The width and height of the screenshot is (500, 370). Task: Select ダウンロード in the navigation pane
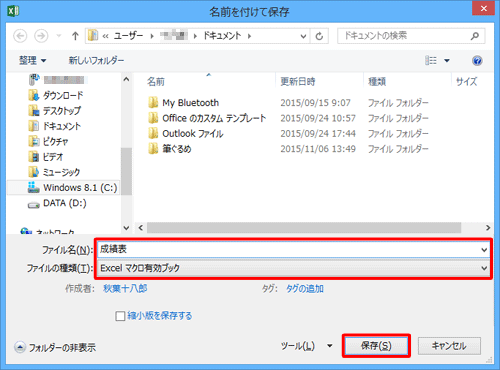63,95
